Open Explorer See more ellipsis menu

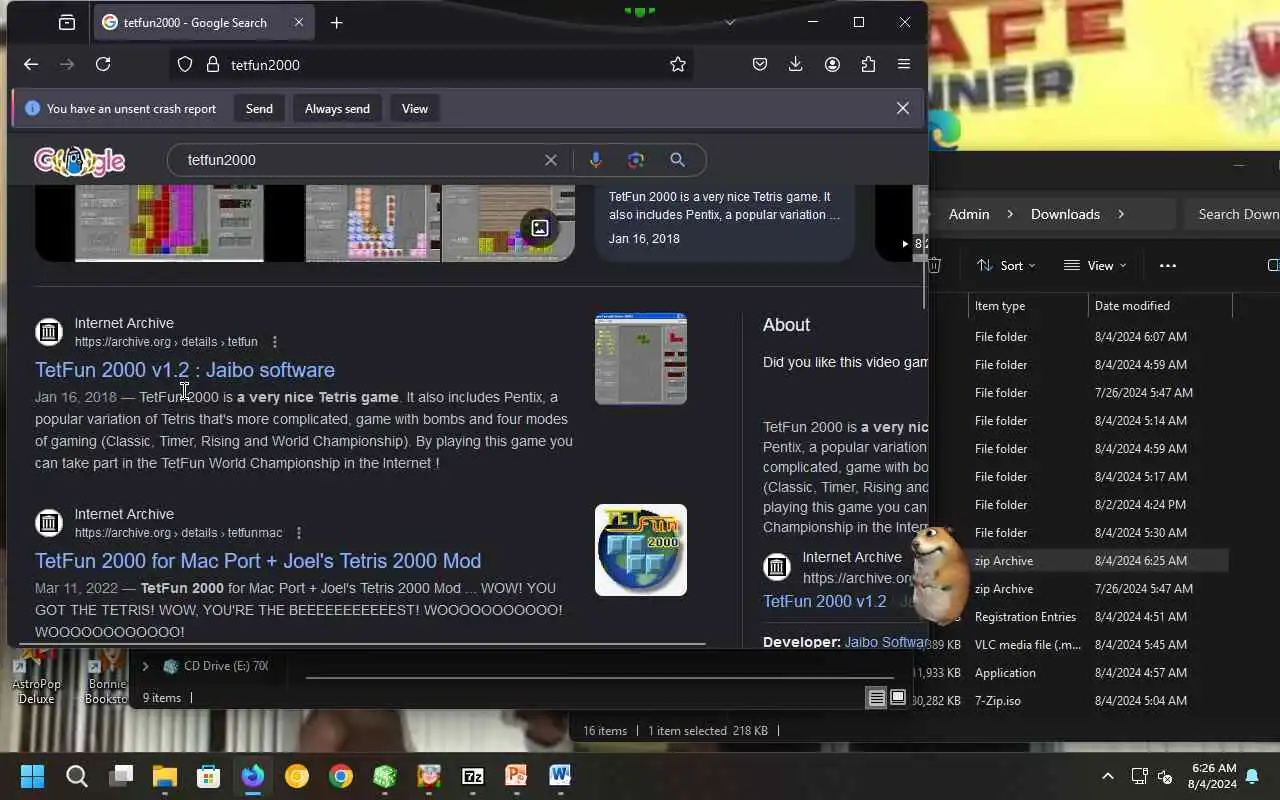[x=1167, y=265]
